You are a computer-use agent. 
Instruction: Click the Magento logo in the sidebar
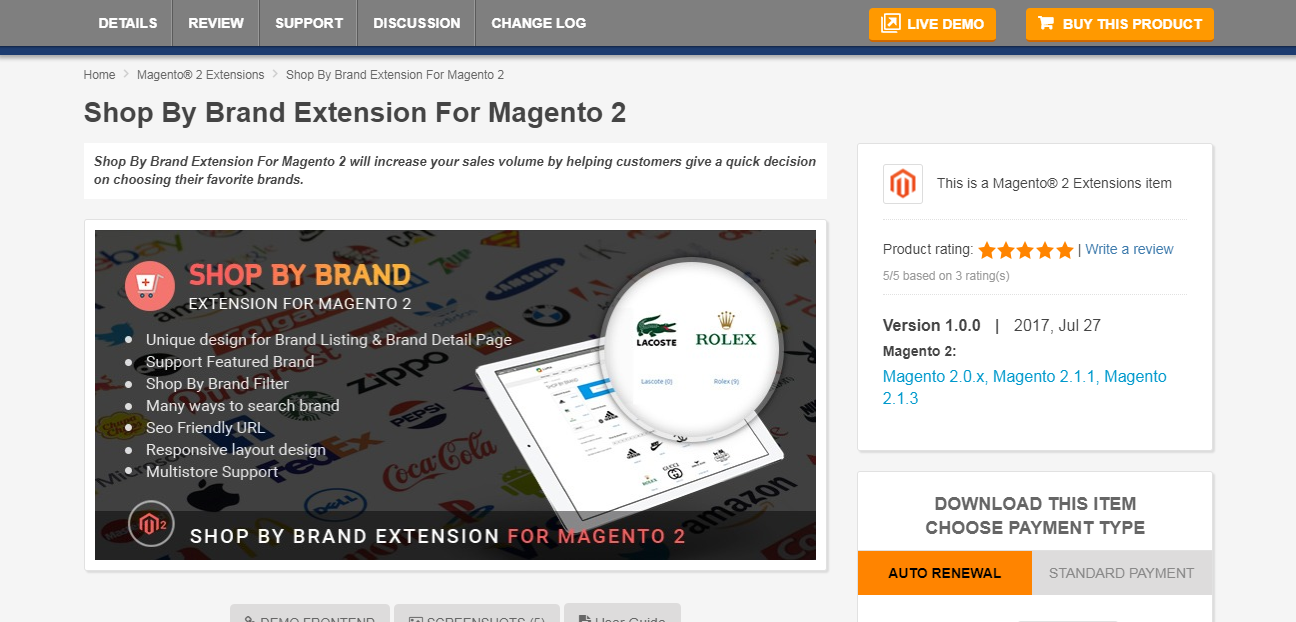tap(903, 184)
